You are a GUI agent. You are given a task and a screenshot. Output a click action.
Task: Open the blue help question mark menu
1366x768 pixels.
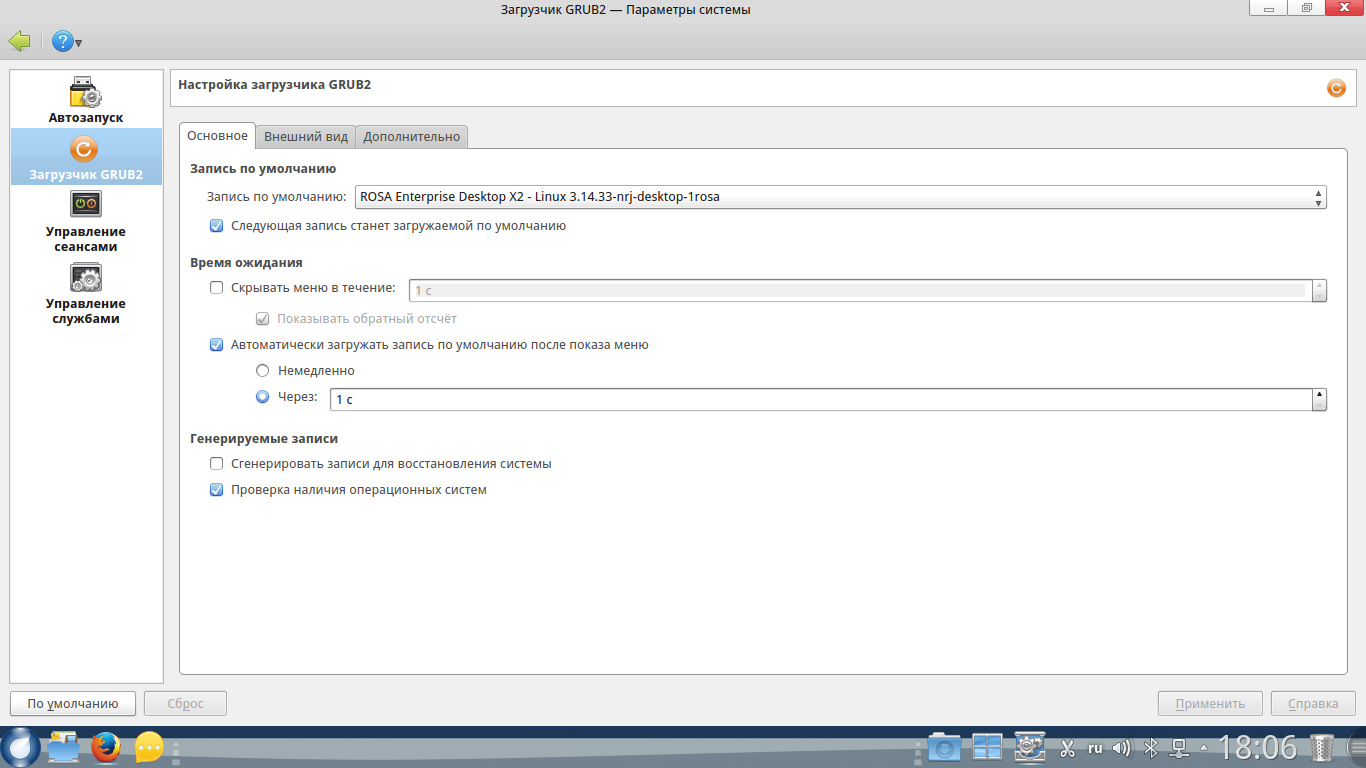(x=66, y=41)
